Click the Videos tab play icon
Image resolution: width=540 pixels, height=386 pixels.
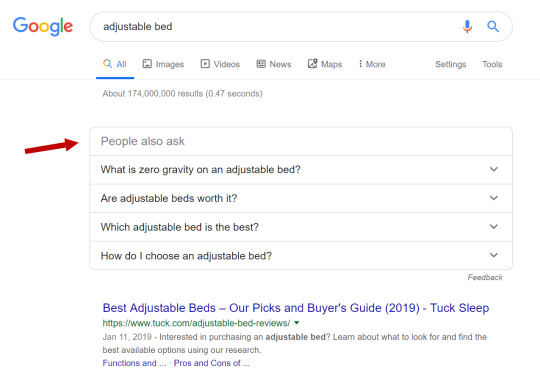pyautogui.click(x=205, y=64)
